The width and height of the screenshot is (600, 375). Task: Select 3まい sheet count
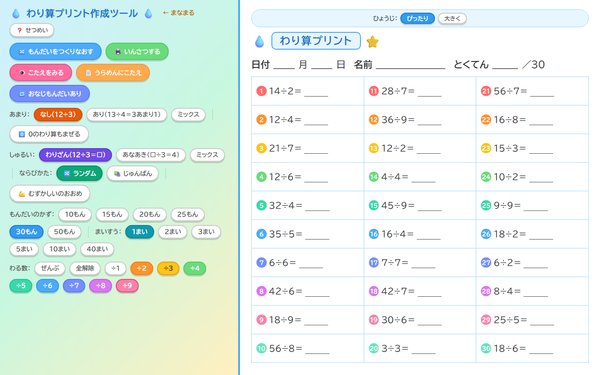tap(206, 232)
